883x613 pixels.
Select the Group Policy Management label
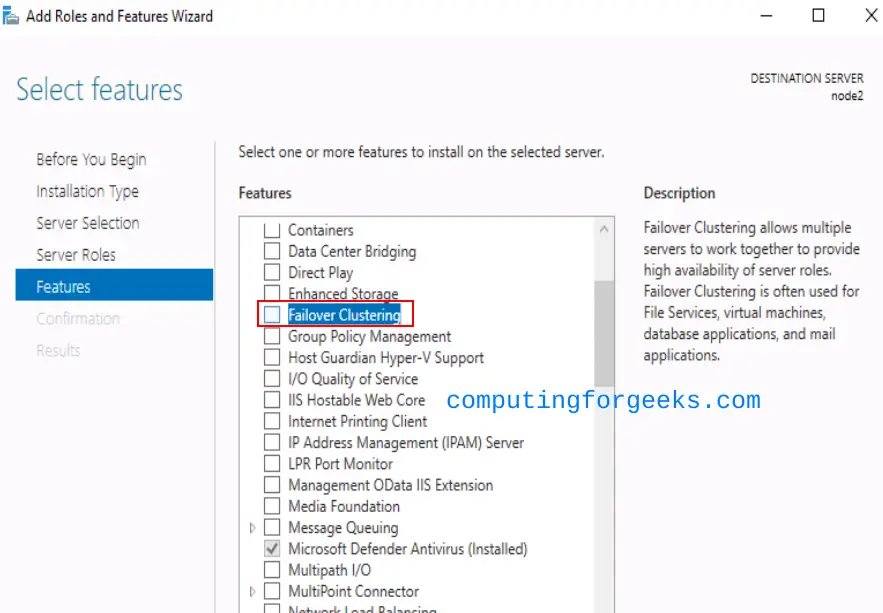point(369,337)
